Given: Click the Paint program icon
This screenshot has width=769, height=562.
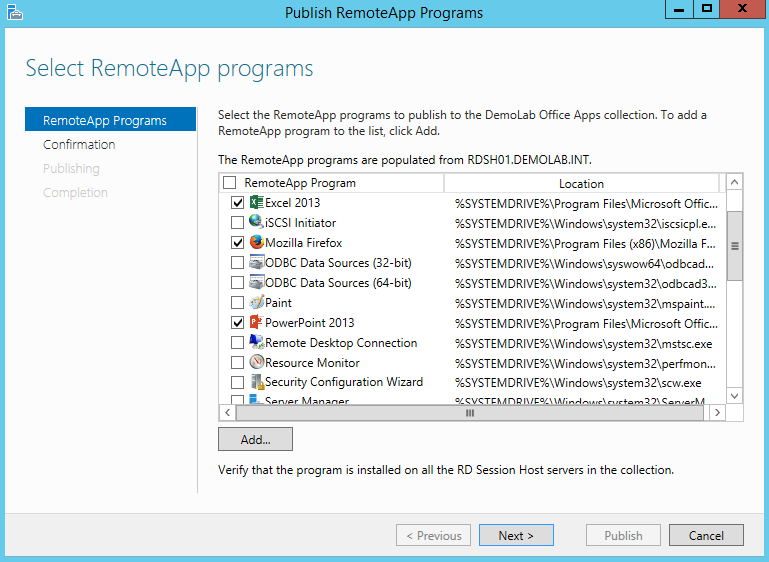Looking at the screenshot, I should point(256,303).
